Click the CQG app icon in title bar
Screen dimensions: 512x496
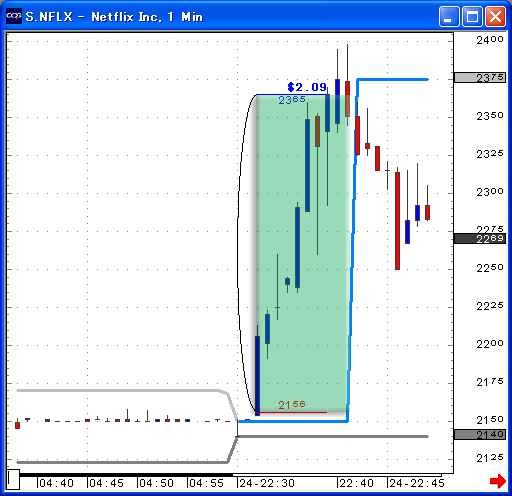coord(14,16)
